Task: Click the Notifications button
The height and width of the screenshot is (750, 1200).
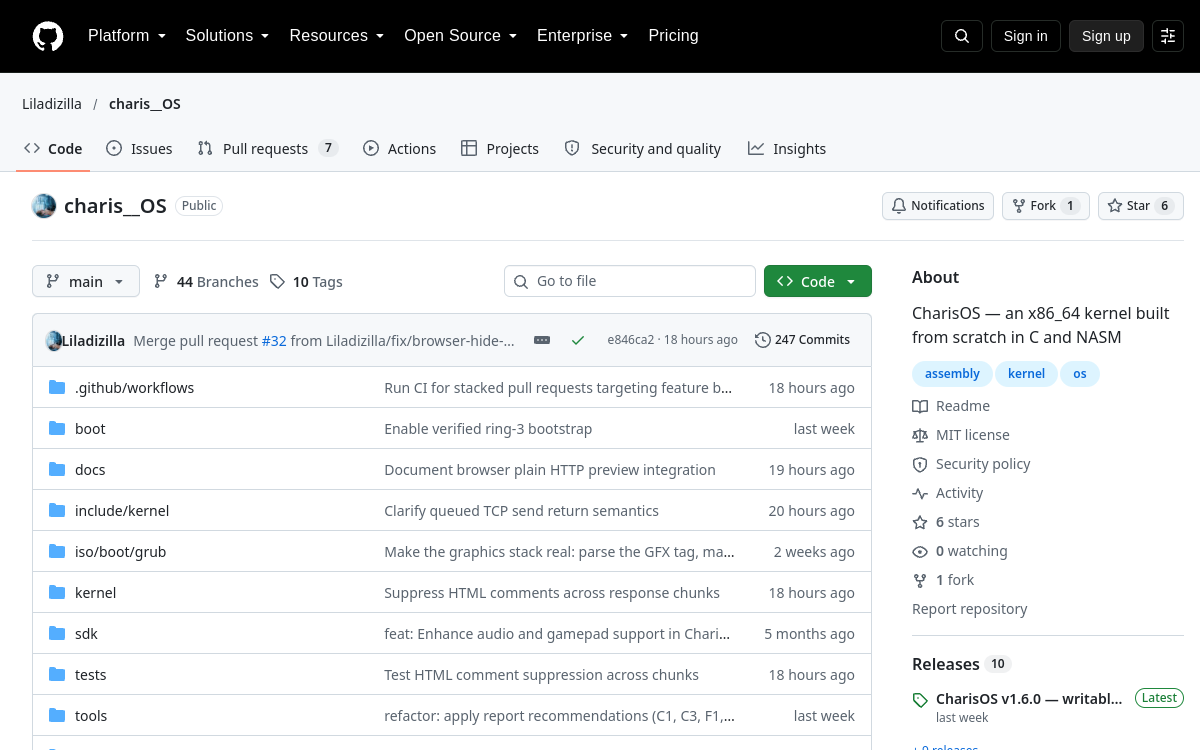Action: pyautogui.click(x=938, y=206)
